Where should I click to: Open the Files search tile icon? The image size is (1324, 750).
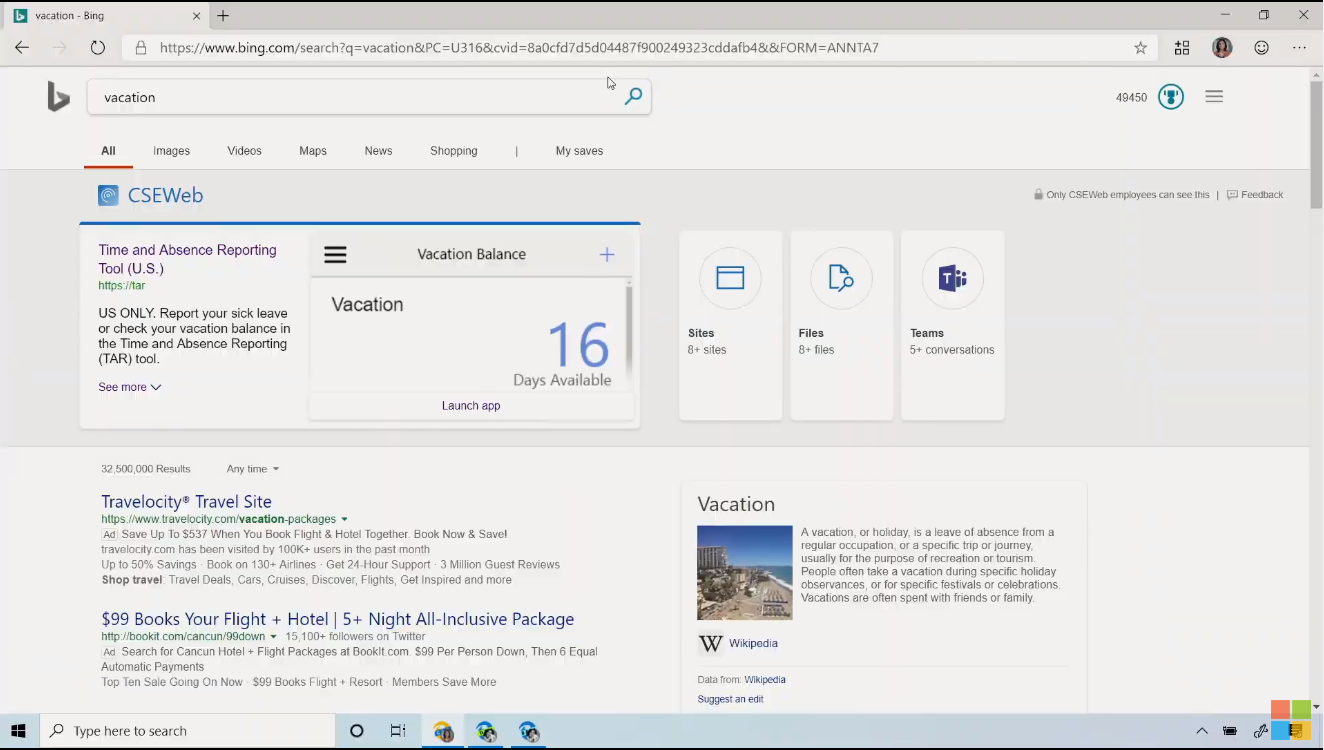pyautogui.click(x=841, y=278)
